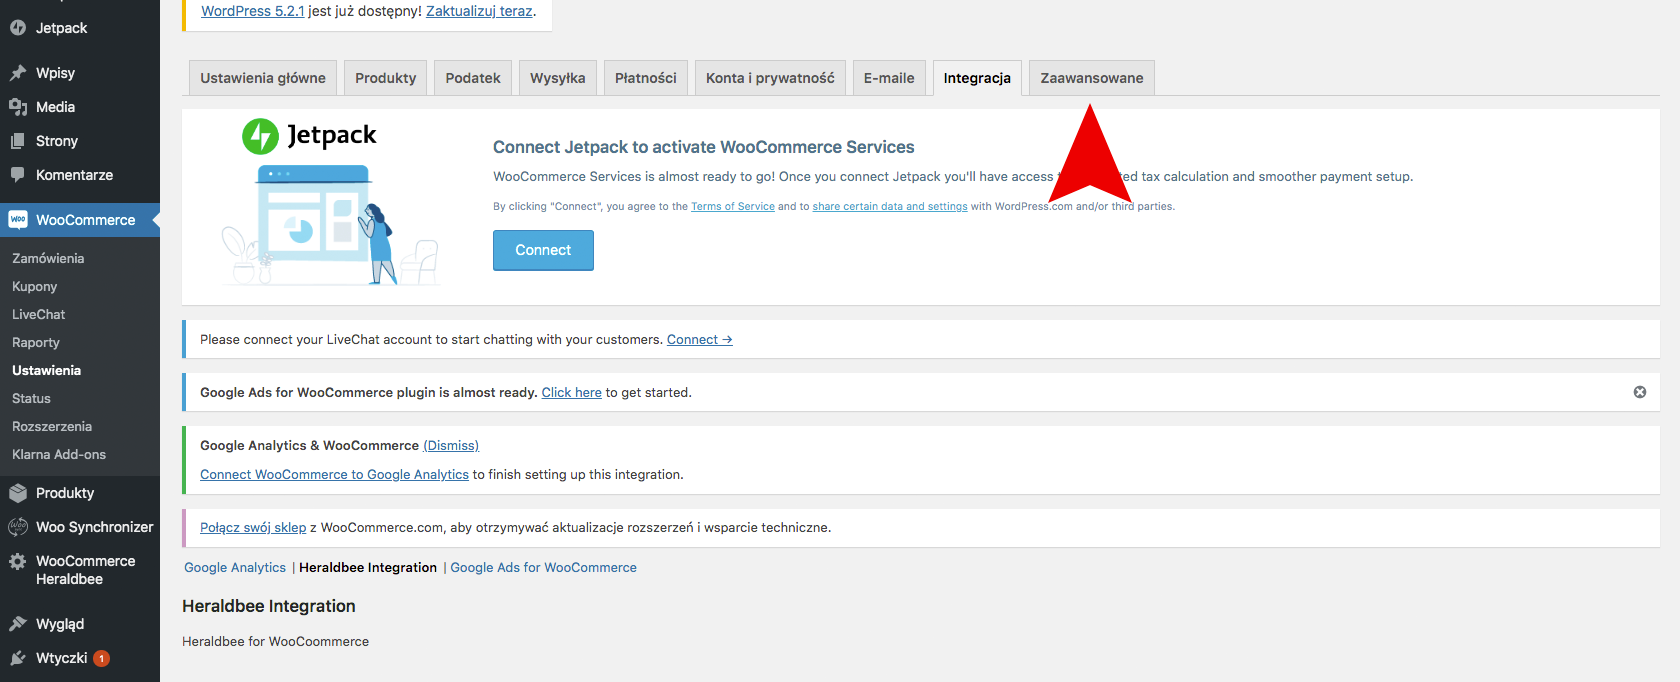Click the Wtyczki plugin icon

click(18, 658)
